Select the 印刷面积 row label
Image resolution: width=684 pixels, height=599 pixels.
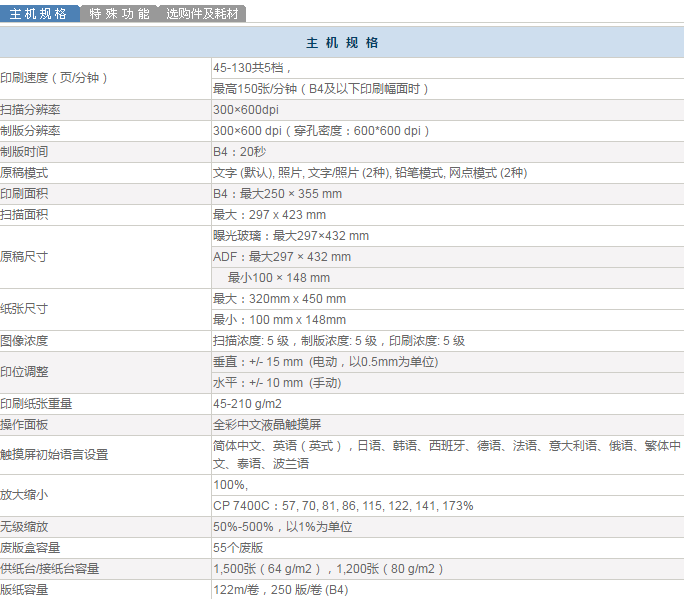[x=24, y=194]
